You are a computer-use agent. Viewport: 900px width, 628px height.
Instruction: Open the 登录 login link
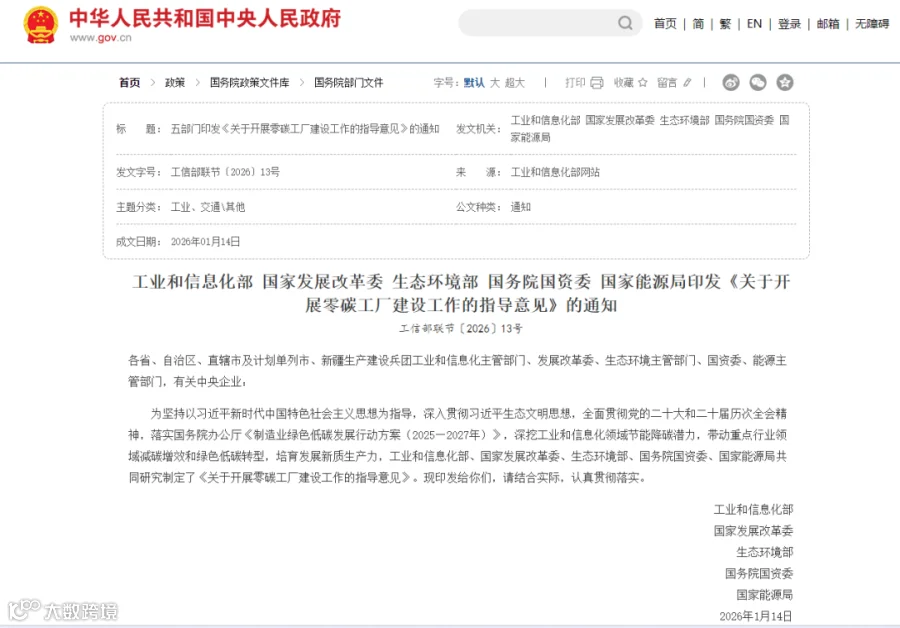[x=789, y=24]
